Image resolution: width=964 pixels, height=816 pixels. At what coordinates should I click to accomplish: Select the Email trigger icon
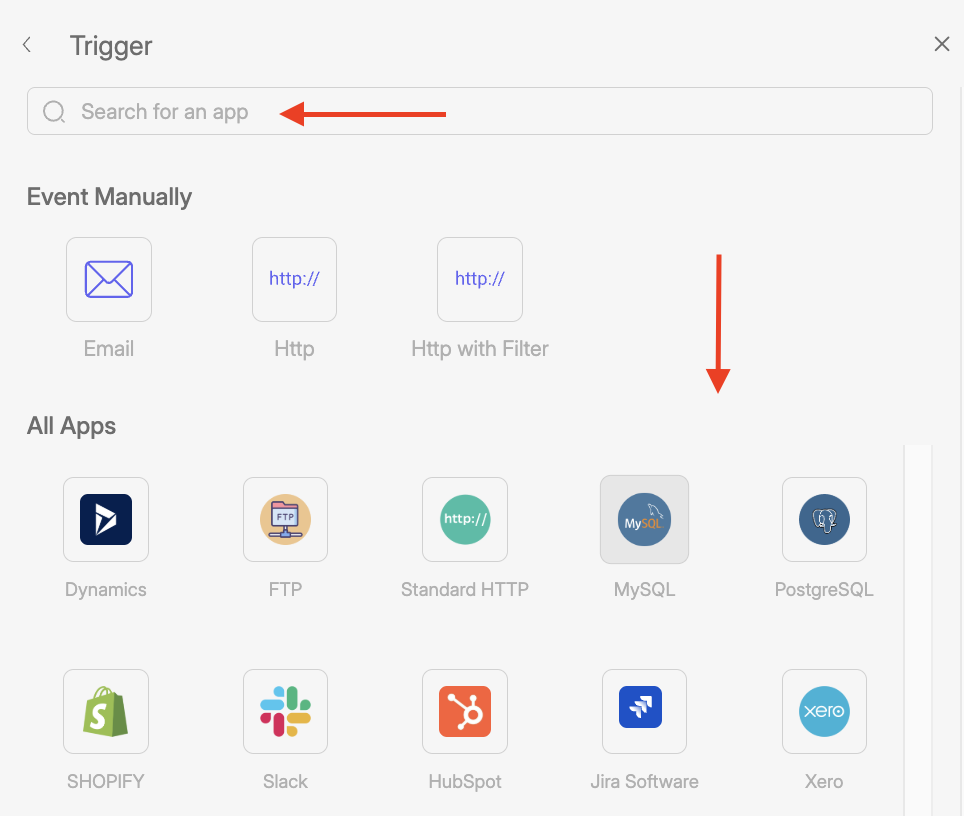(x=109, y=279)
